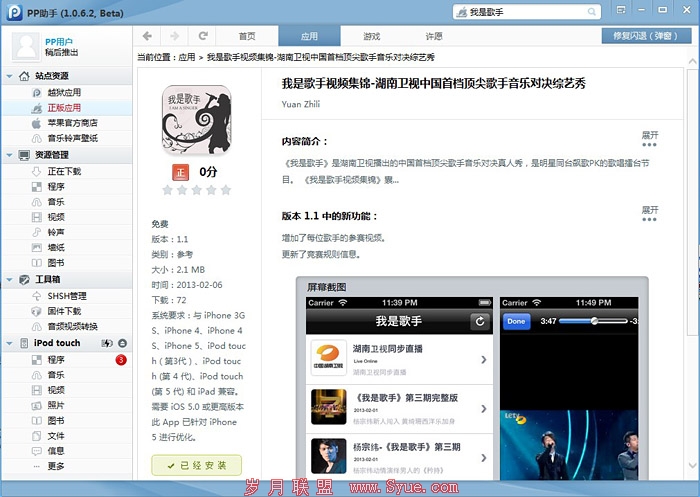
Task: Open 固件下载 tool
Action: click(67, 311)
